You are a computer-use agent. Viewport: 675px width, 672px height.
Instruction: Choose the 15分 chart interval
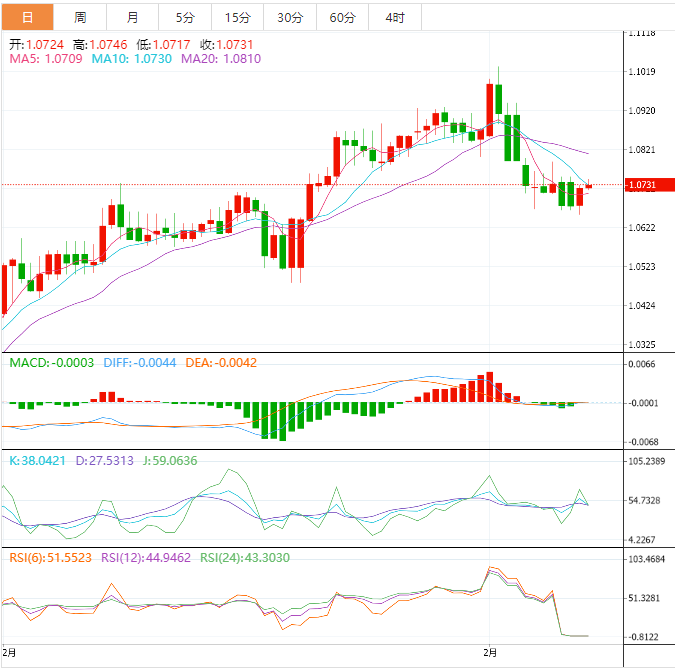click(238, 17)
